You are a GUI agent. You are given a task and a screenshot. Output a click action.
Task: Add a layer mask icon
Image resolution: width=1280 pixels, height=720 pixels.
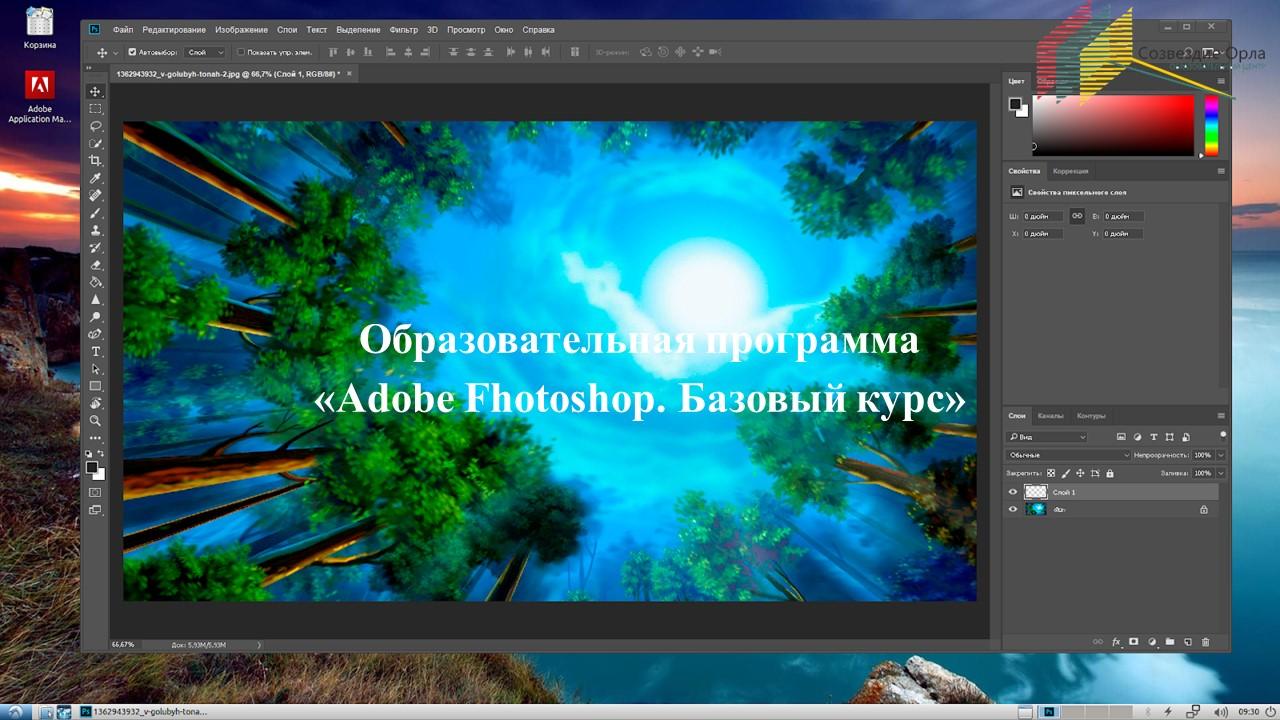(1133, 642)
